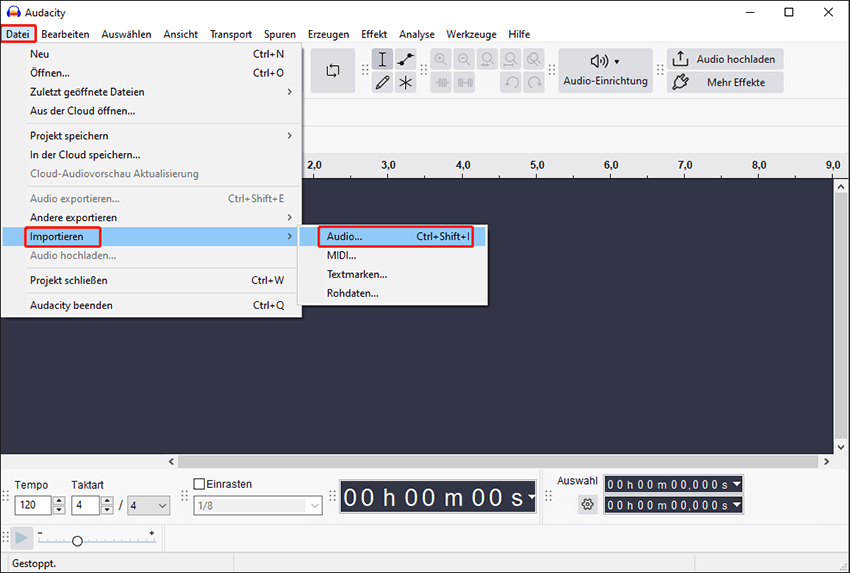Click the 5,0 mark on the timeline ruler
850x573 pixels.
[537, 165]
